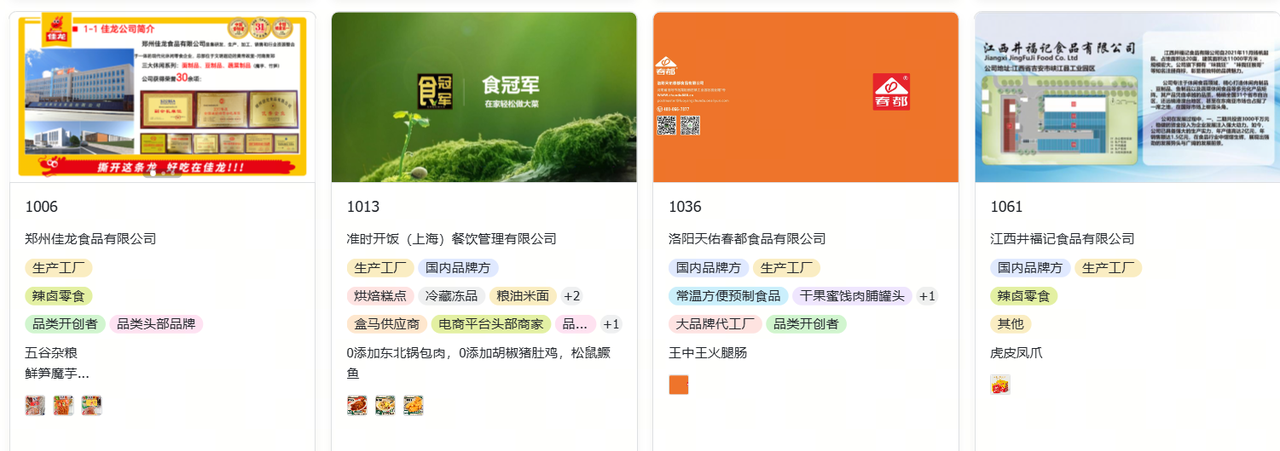Open the orange thumbnail in card 1036

(679, 385)
